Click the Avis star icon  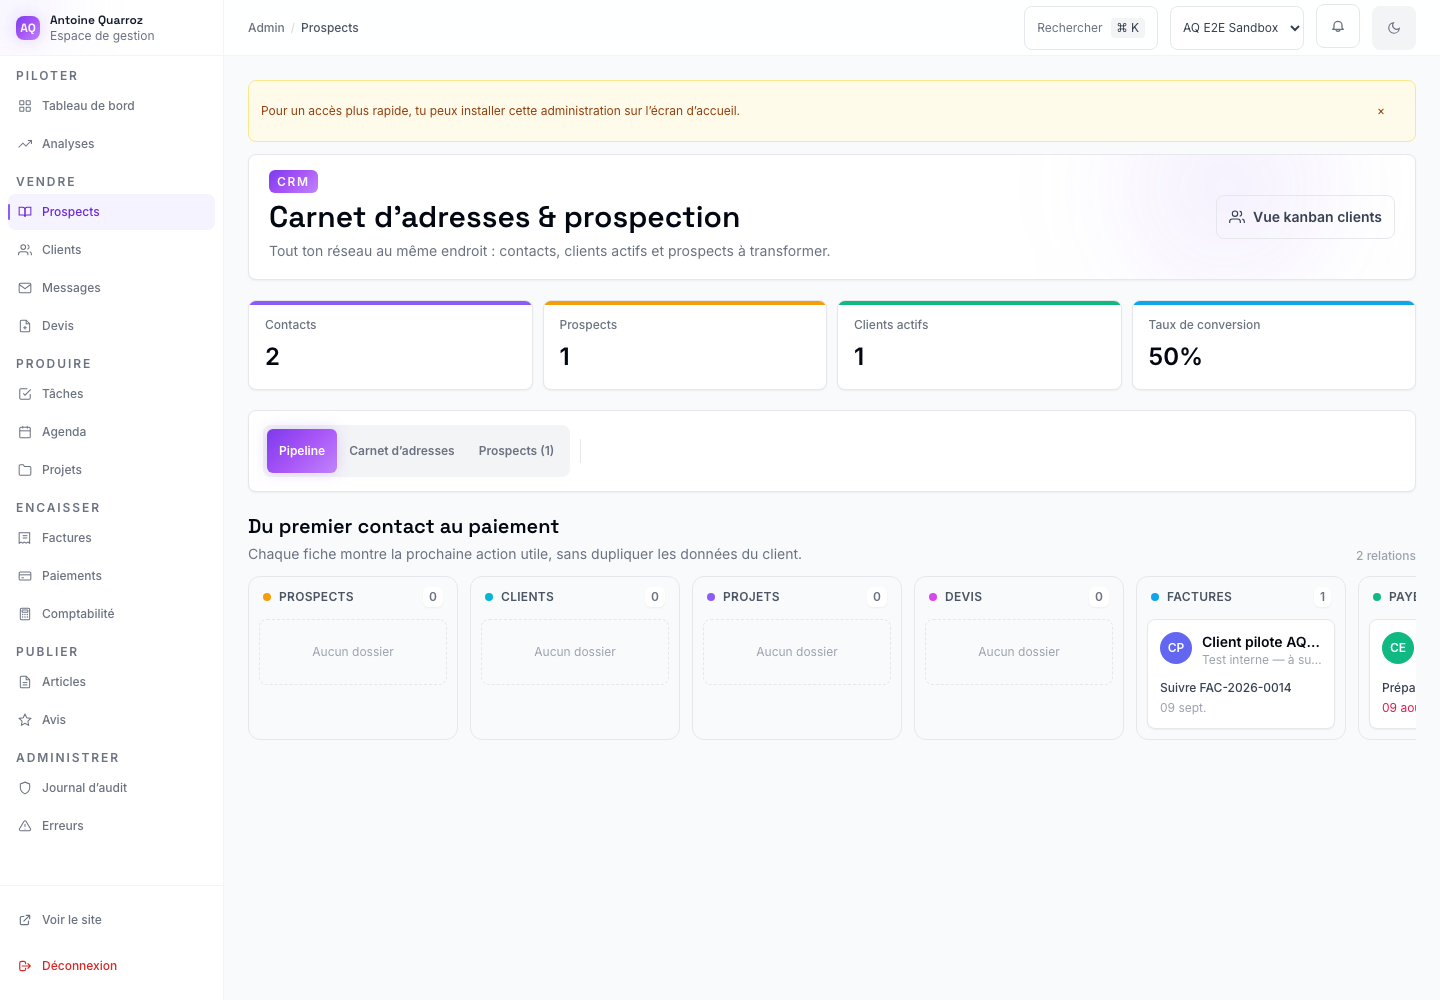pyautogui.click(x=25, y=720)
